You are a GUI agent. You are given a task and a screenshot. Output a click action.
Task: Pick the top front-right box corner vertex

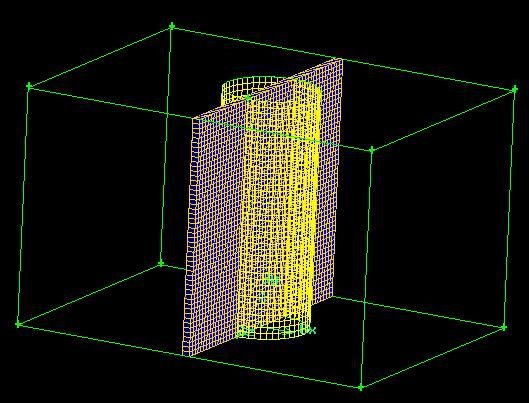point(371,150)
